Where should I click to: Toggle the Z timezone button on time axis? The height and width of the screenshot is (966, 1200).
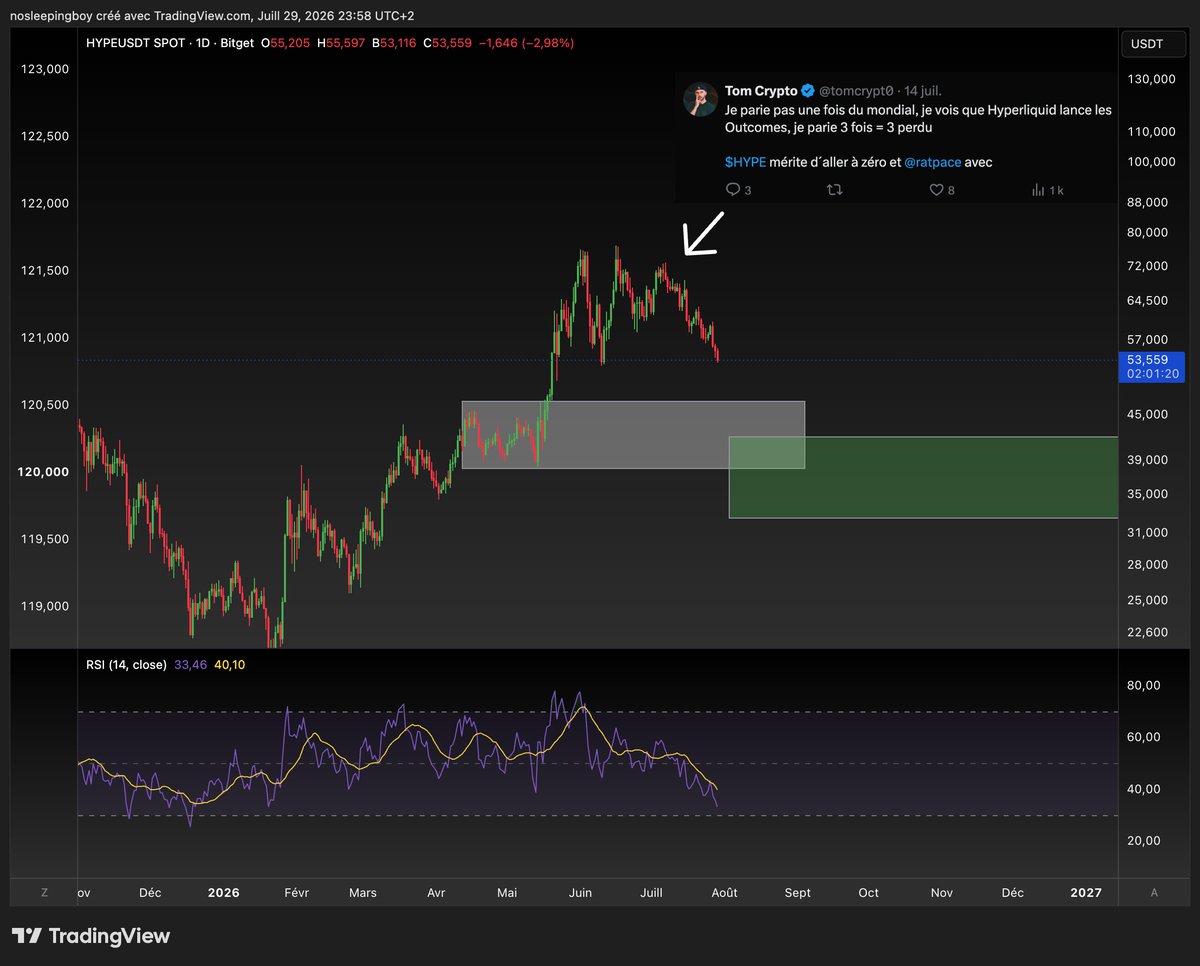(44, 892)
